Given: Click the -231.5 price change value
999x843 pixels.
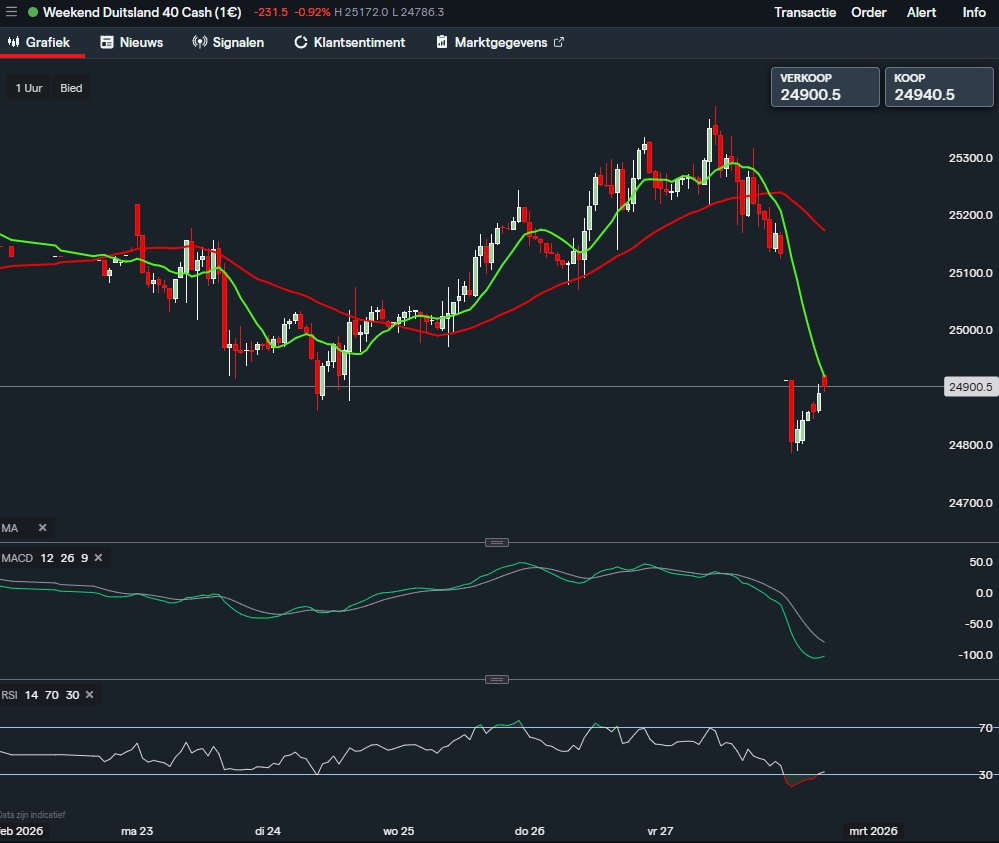Looking at the screenshot, I should (271, 12).
